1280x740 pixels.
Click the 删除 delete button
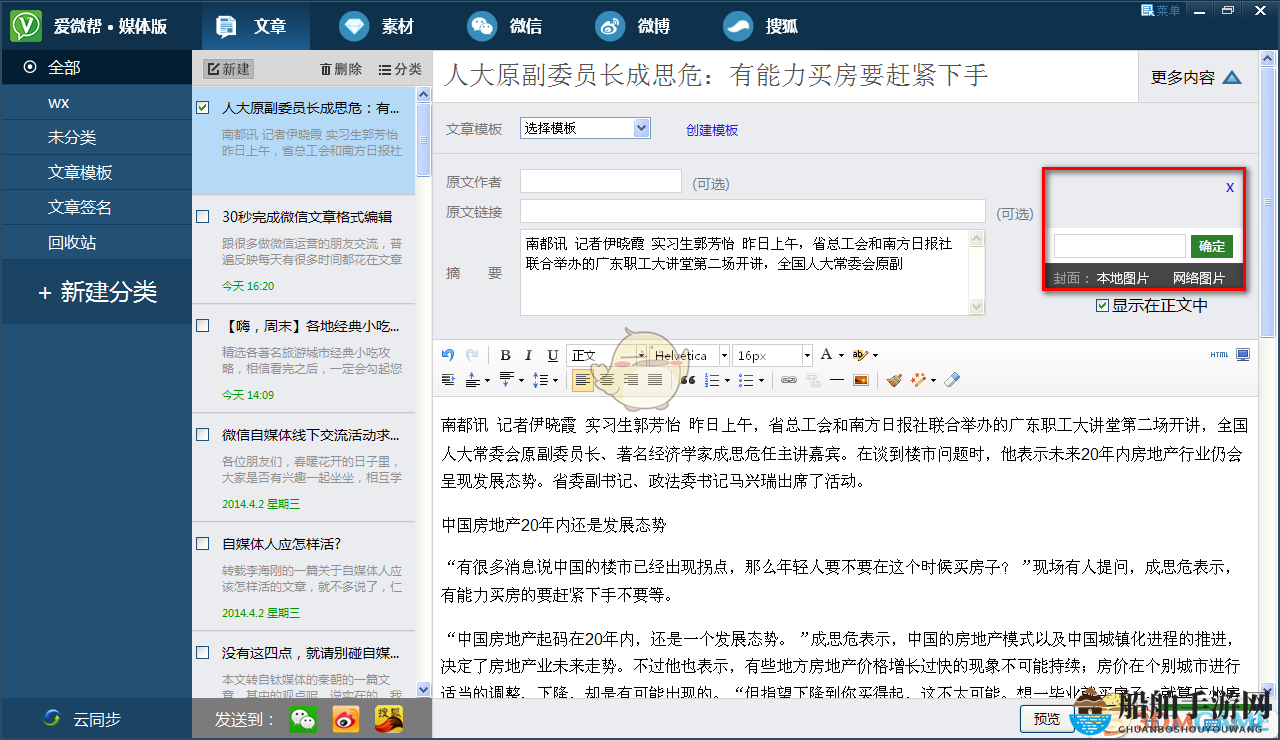tap(341, 69)
